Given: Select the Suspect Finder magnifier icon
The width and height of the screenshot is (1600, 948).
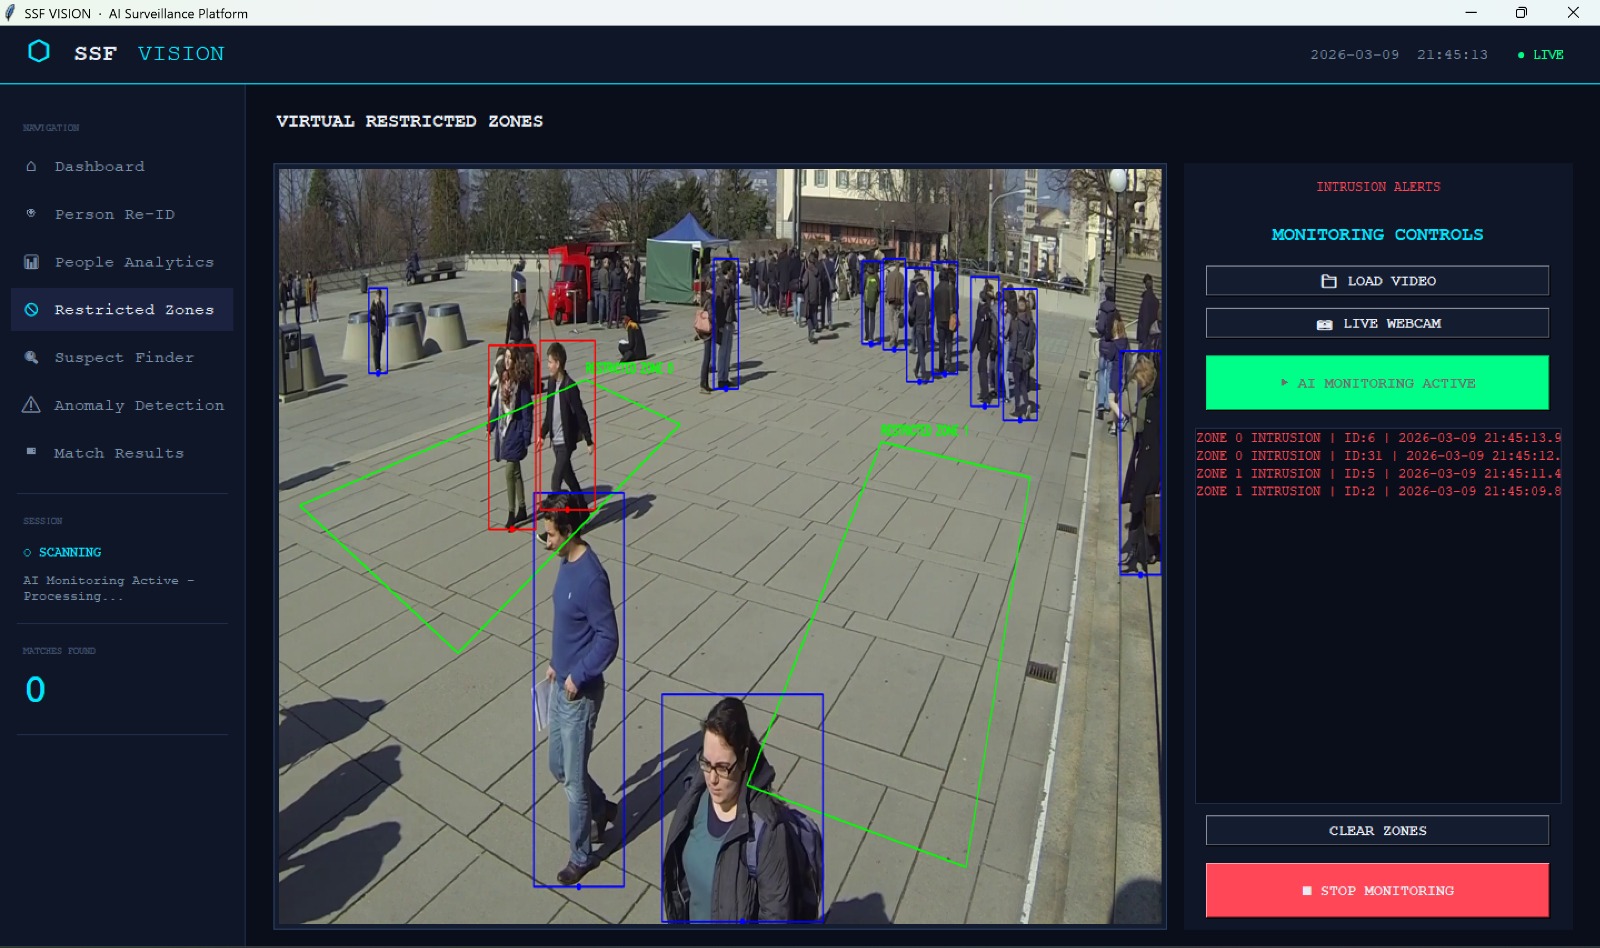Looking at the screenshot, I should (29, 357).
